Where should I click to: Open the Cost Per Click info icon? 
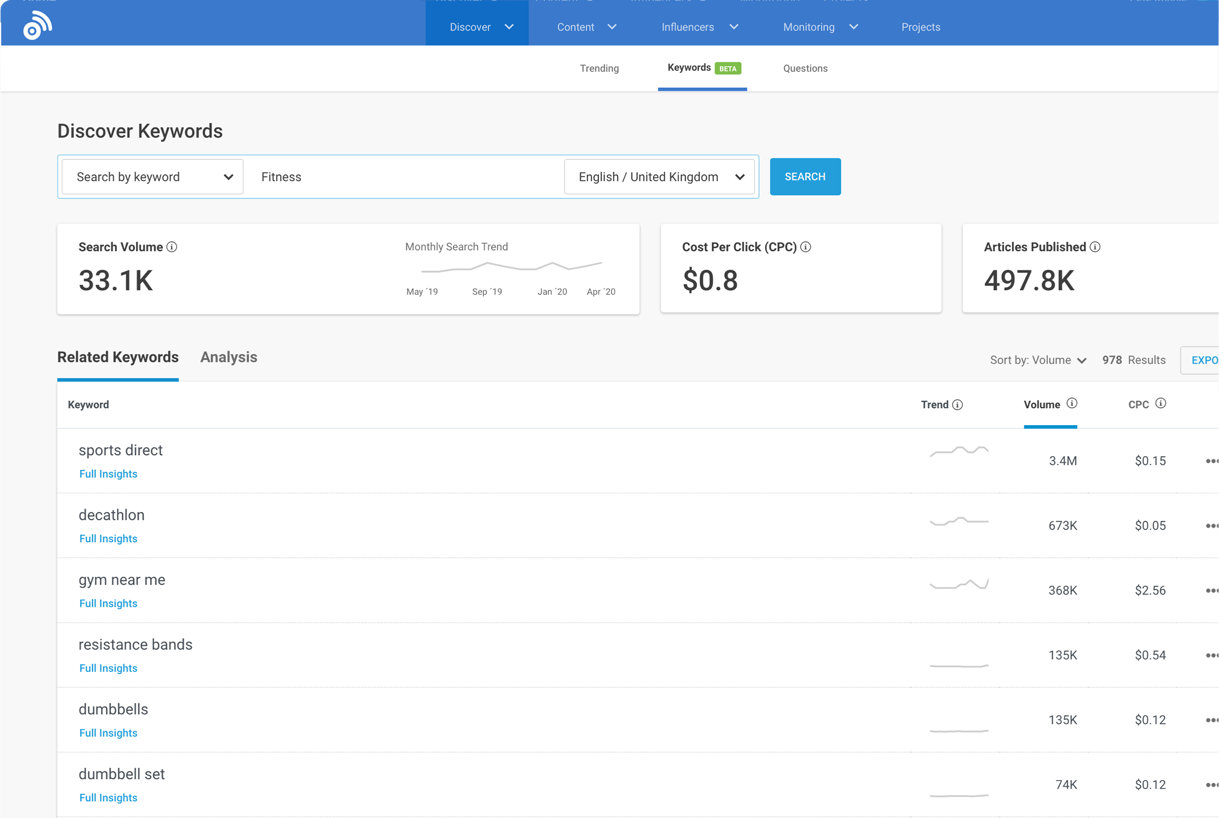click(x=806, y=246)
